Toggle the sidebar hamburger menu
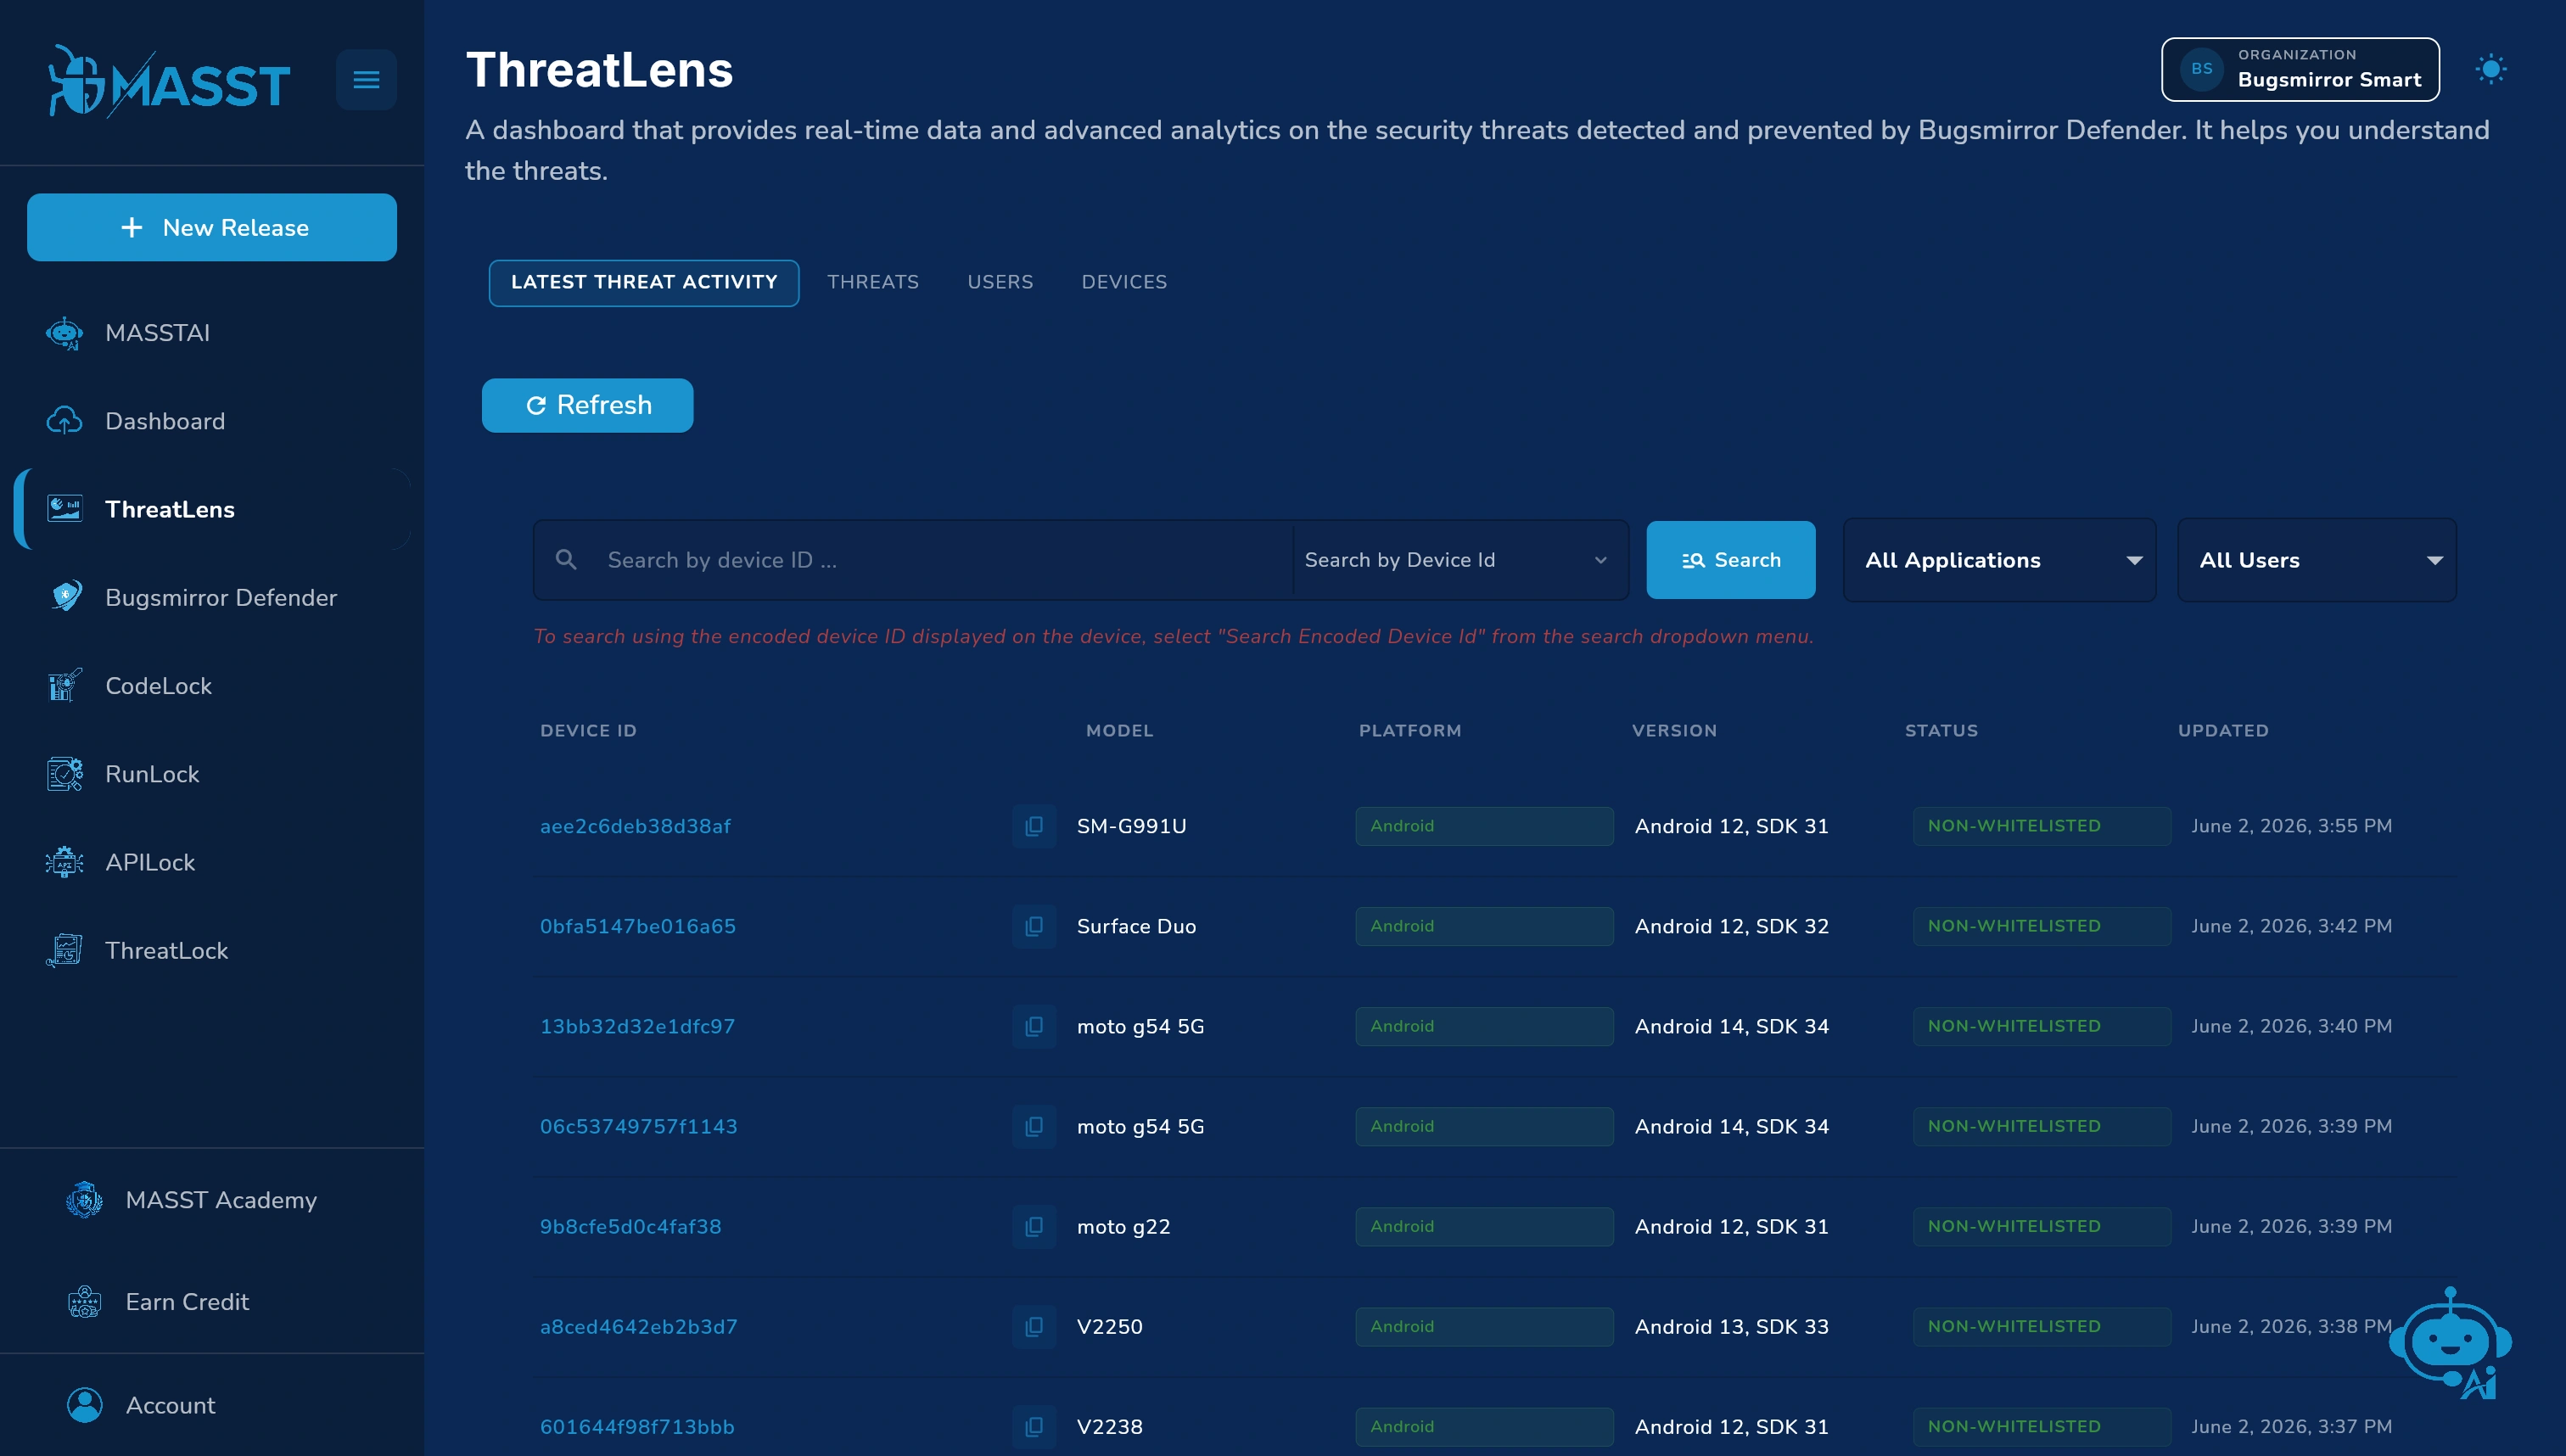 click(366, 79)
